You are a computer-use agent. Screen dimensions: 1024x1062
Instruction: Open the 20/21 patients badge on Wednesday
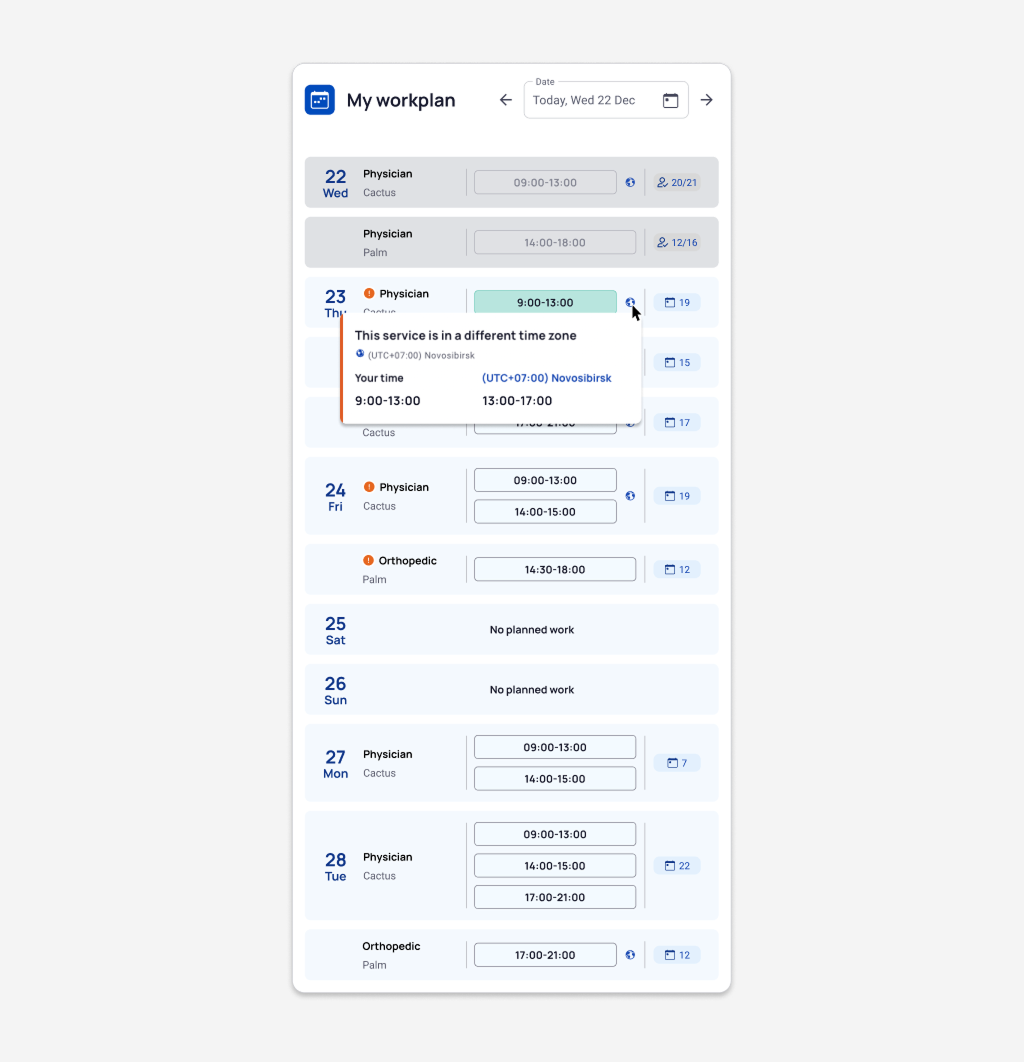tap(677, 183)
